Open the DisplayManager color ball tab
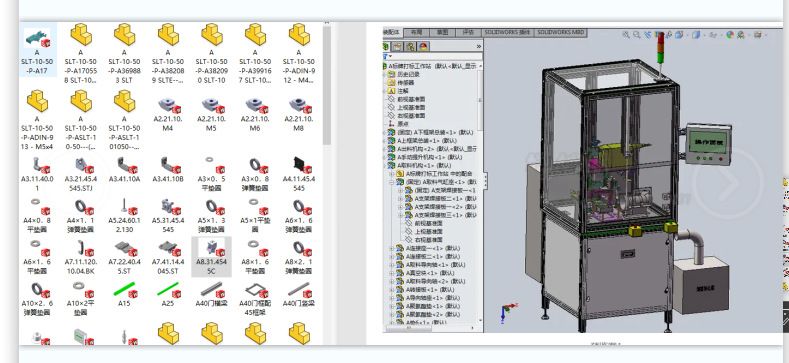This screenshot has width=789, height=363. [423, 47]
